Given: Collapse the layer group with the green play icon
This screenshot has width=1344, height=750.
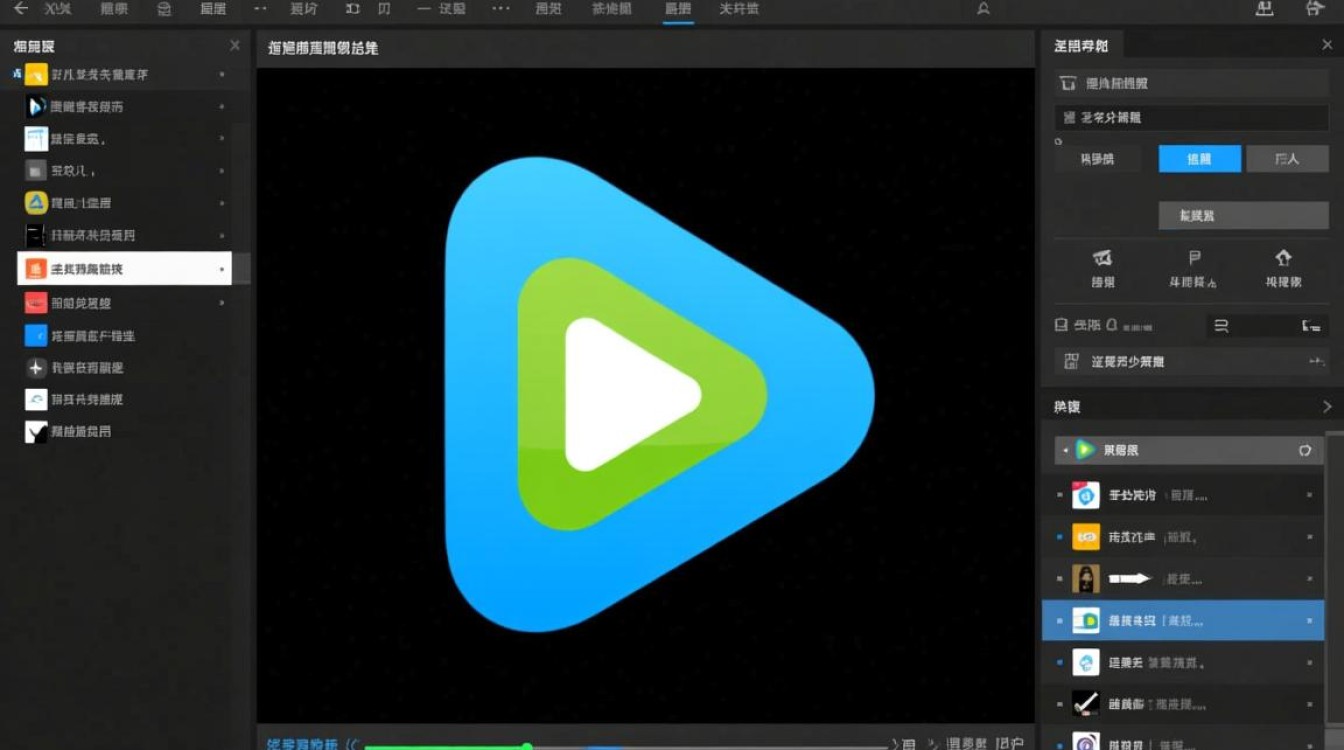Looking at the screenshot, I should click(1066, 451).
